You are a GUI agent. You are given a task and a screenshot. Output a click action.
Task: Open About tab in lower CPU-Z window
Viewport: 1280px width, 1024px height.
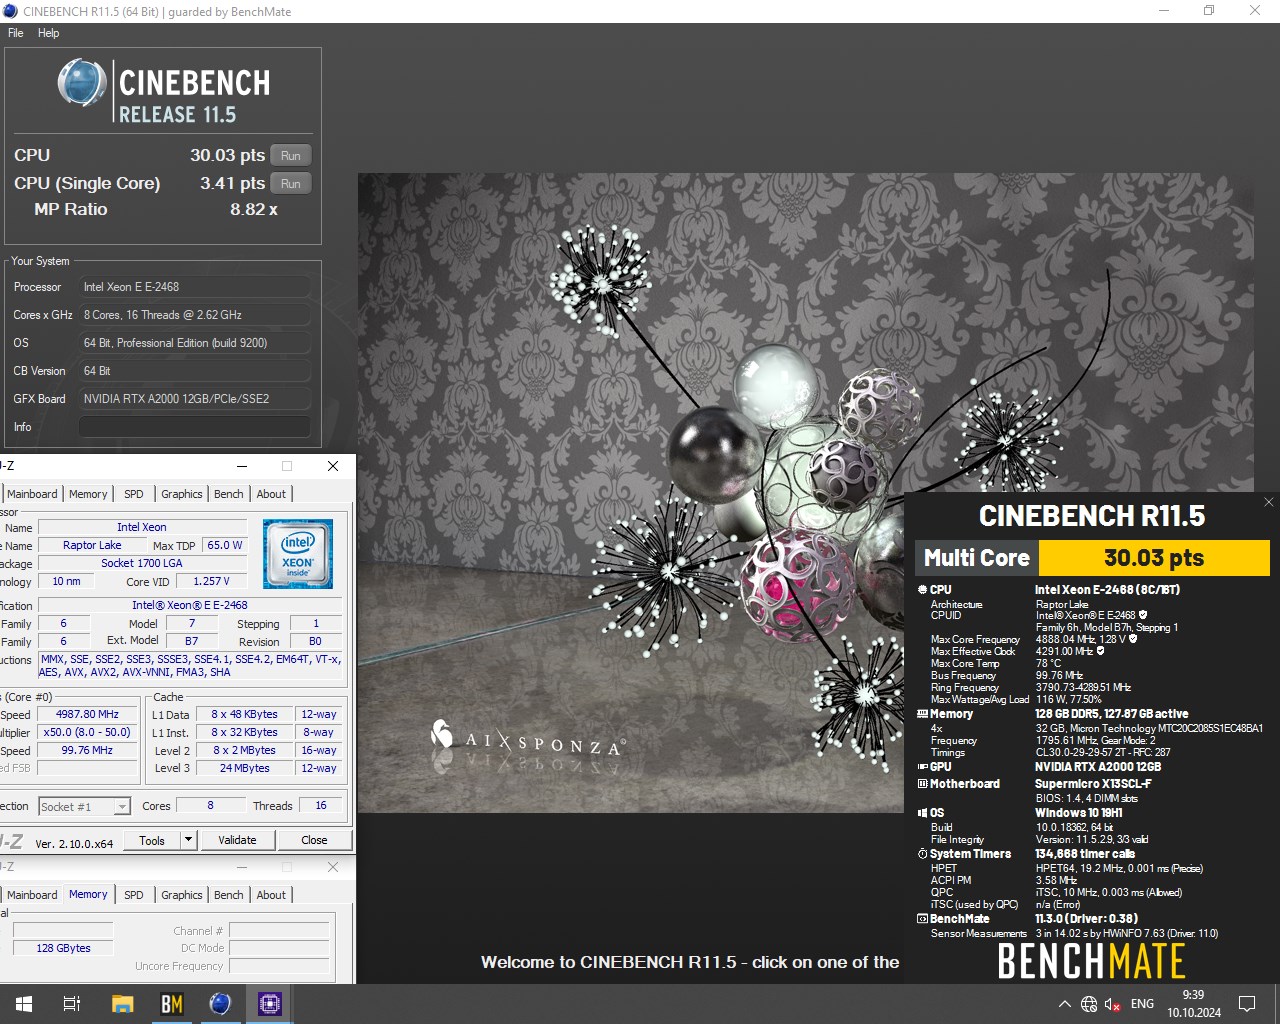(271, 895)
